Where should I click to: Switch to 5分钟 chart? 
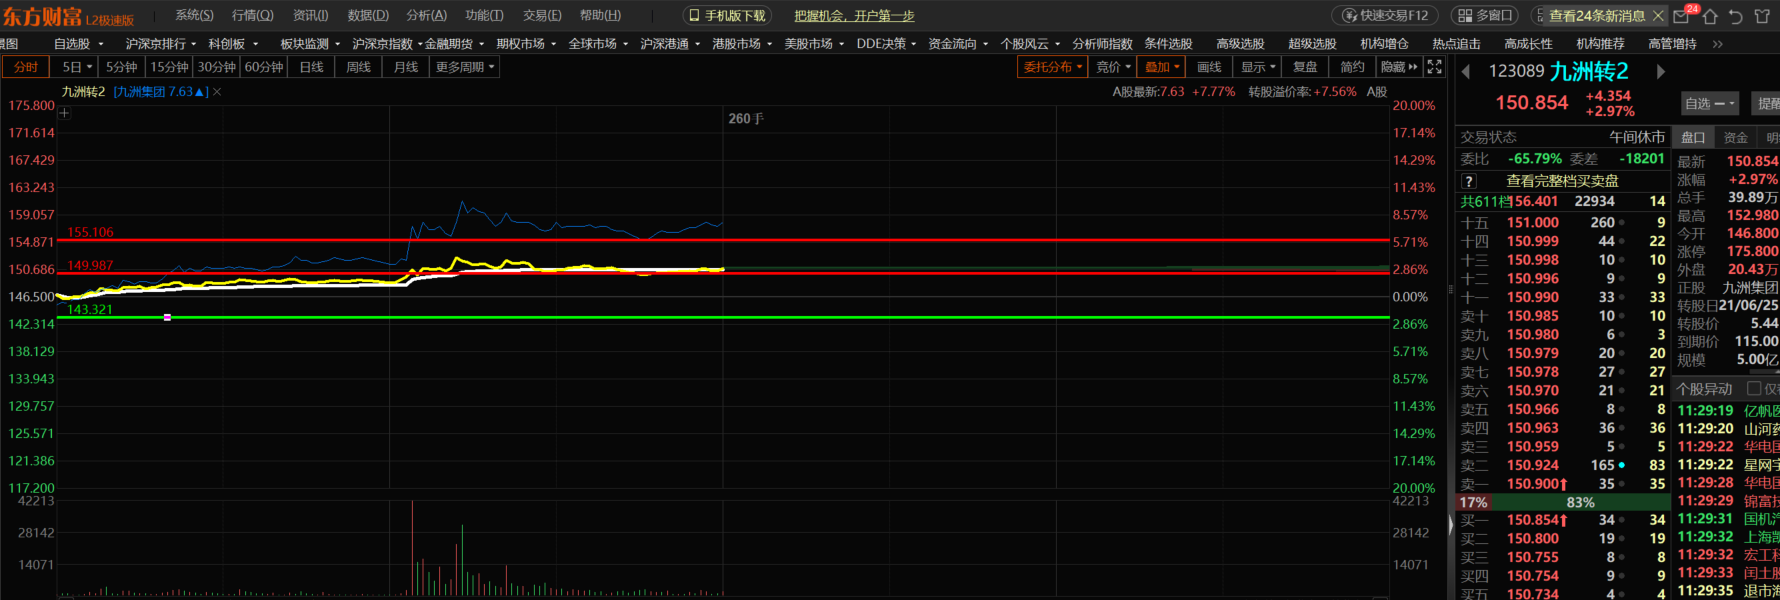point(121,67)
